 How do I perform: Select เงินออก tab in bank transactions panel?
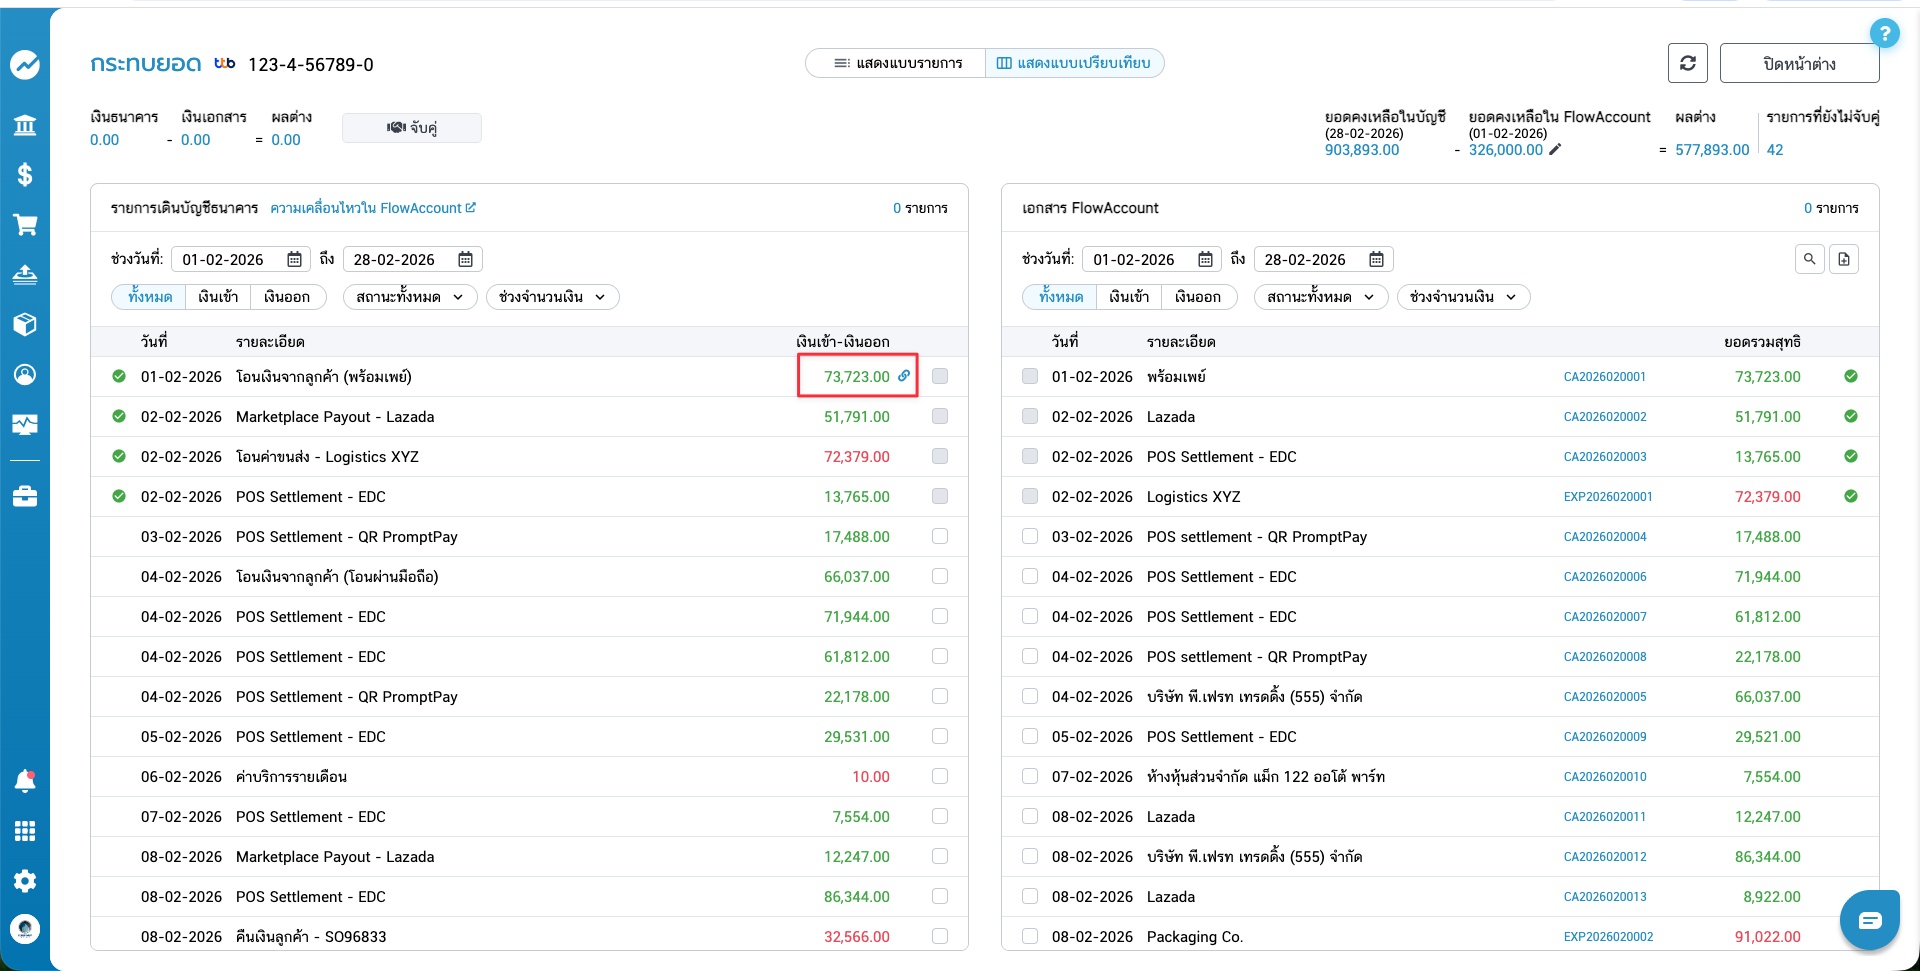[x=287, y=297]
